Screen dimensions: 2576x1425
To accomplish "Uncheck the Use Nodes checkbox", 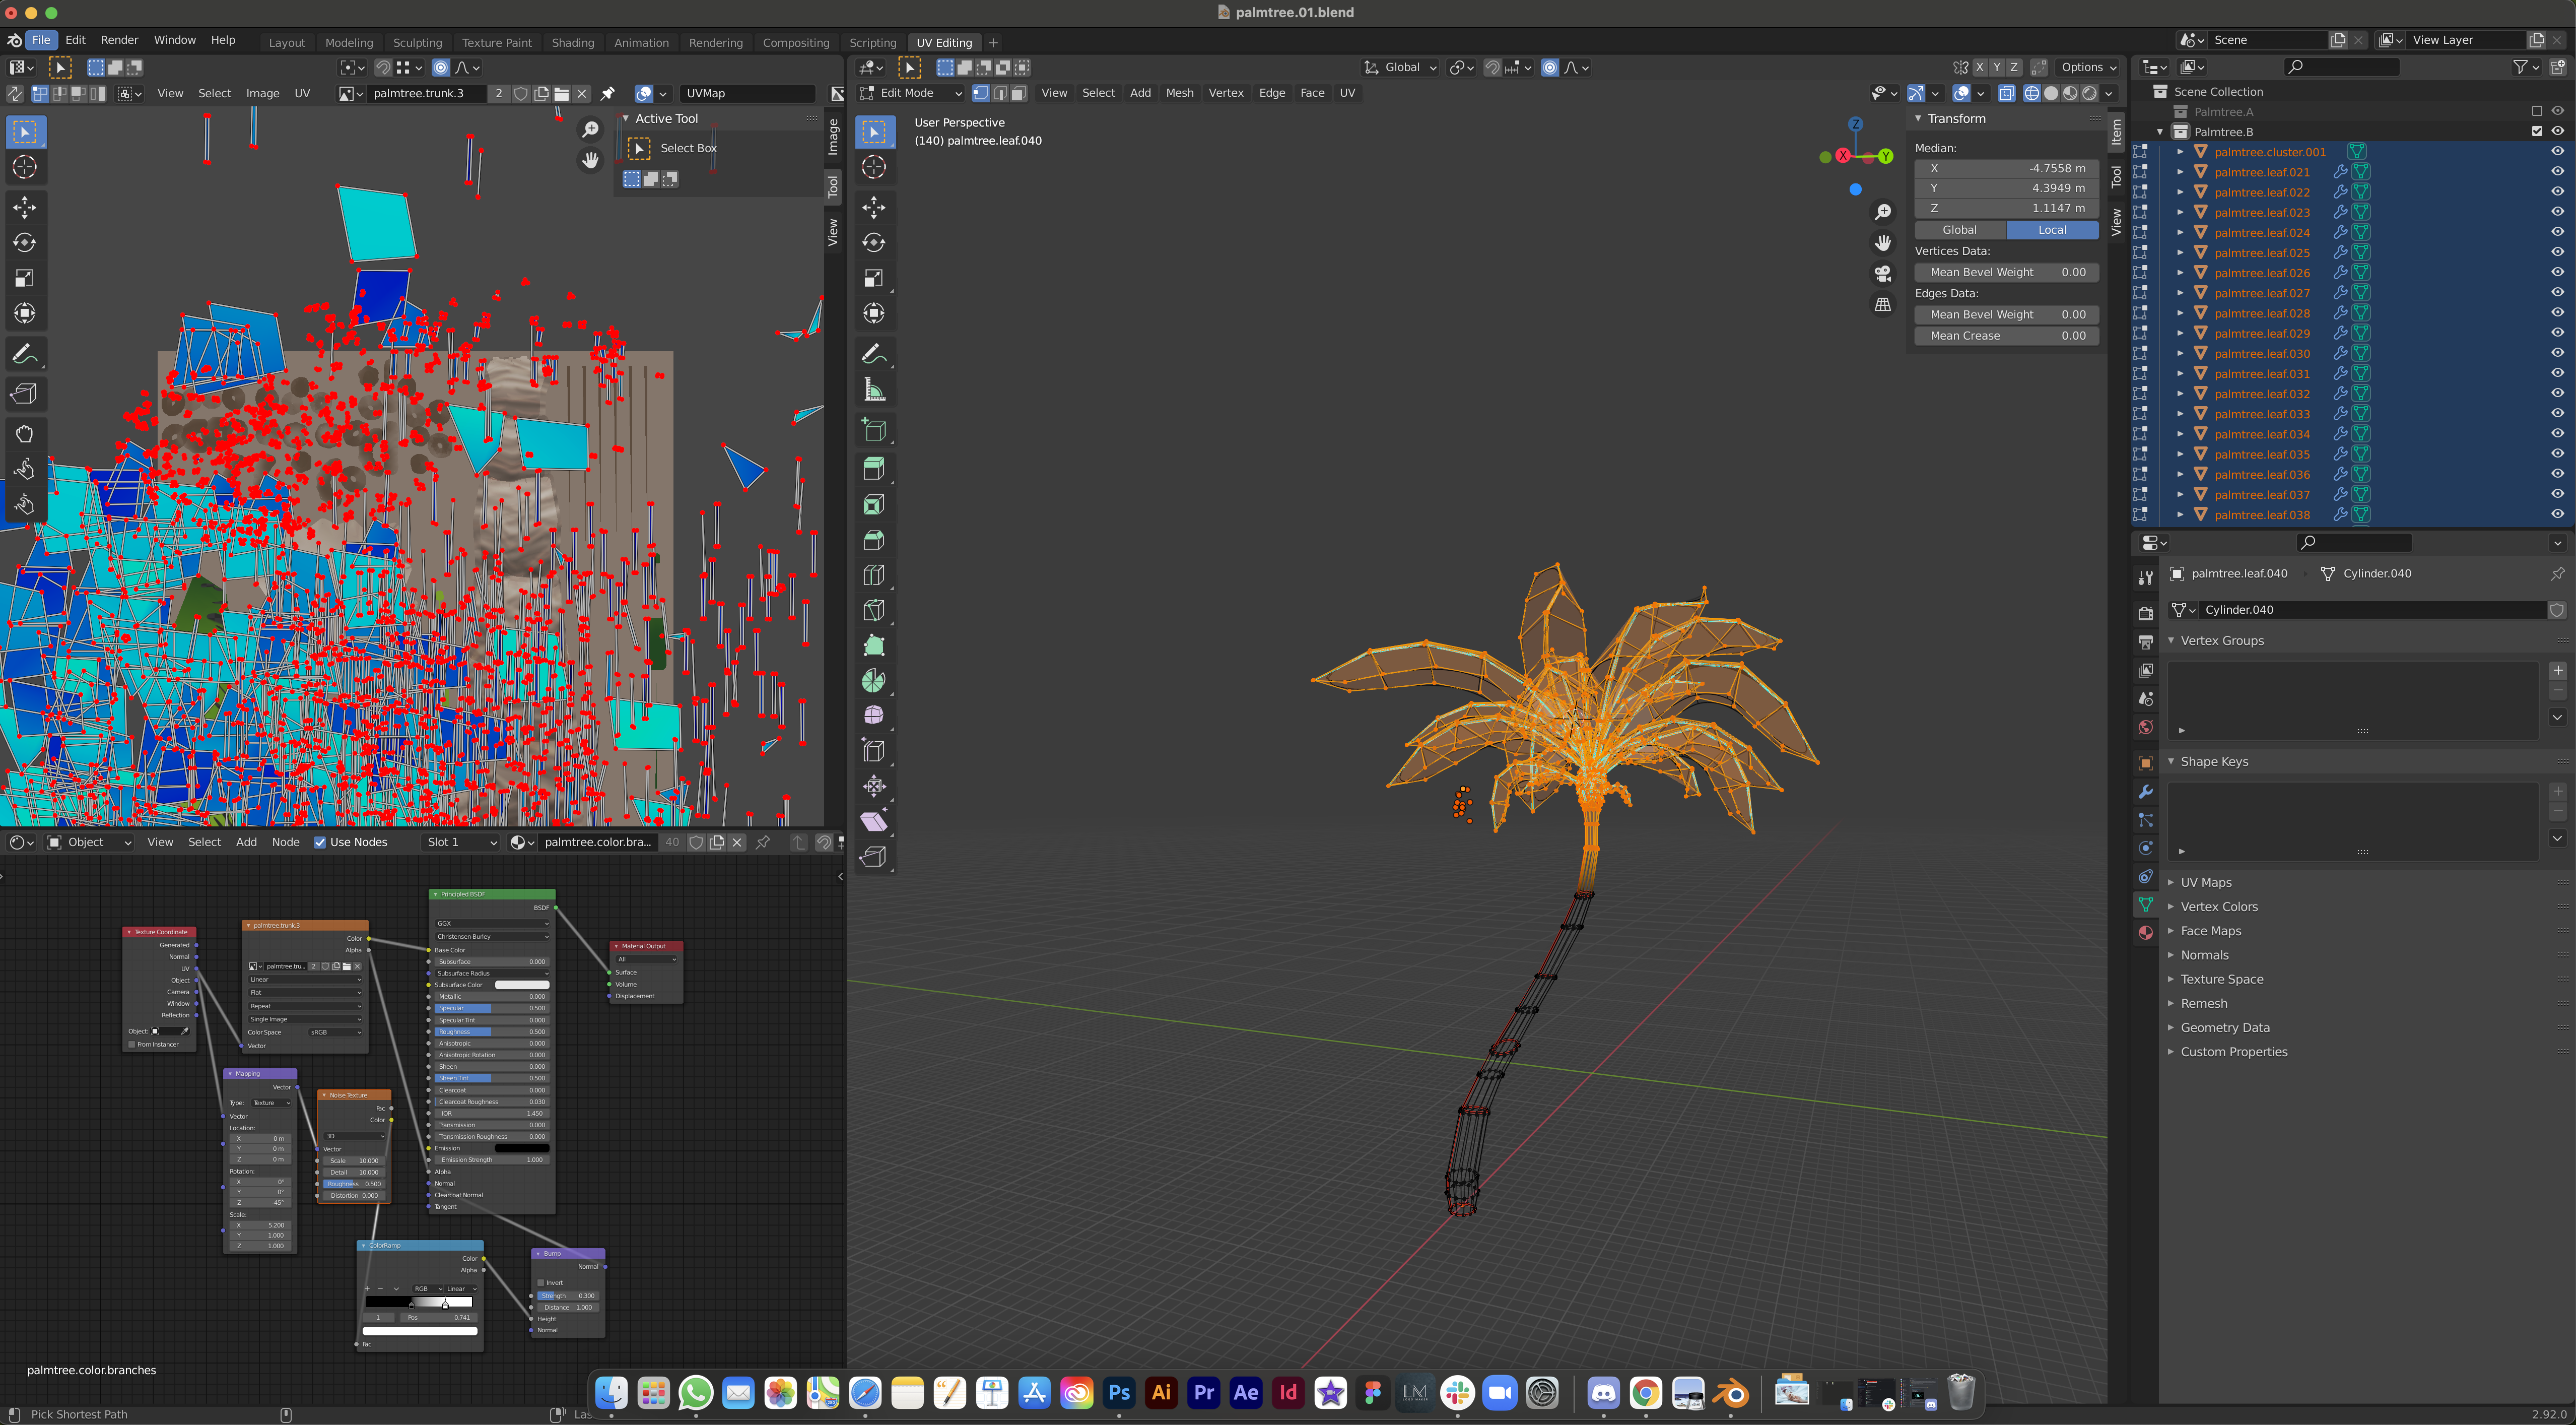I will coord(320,842).
